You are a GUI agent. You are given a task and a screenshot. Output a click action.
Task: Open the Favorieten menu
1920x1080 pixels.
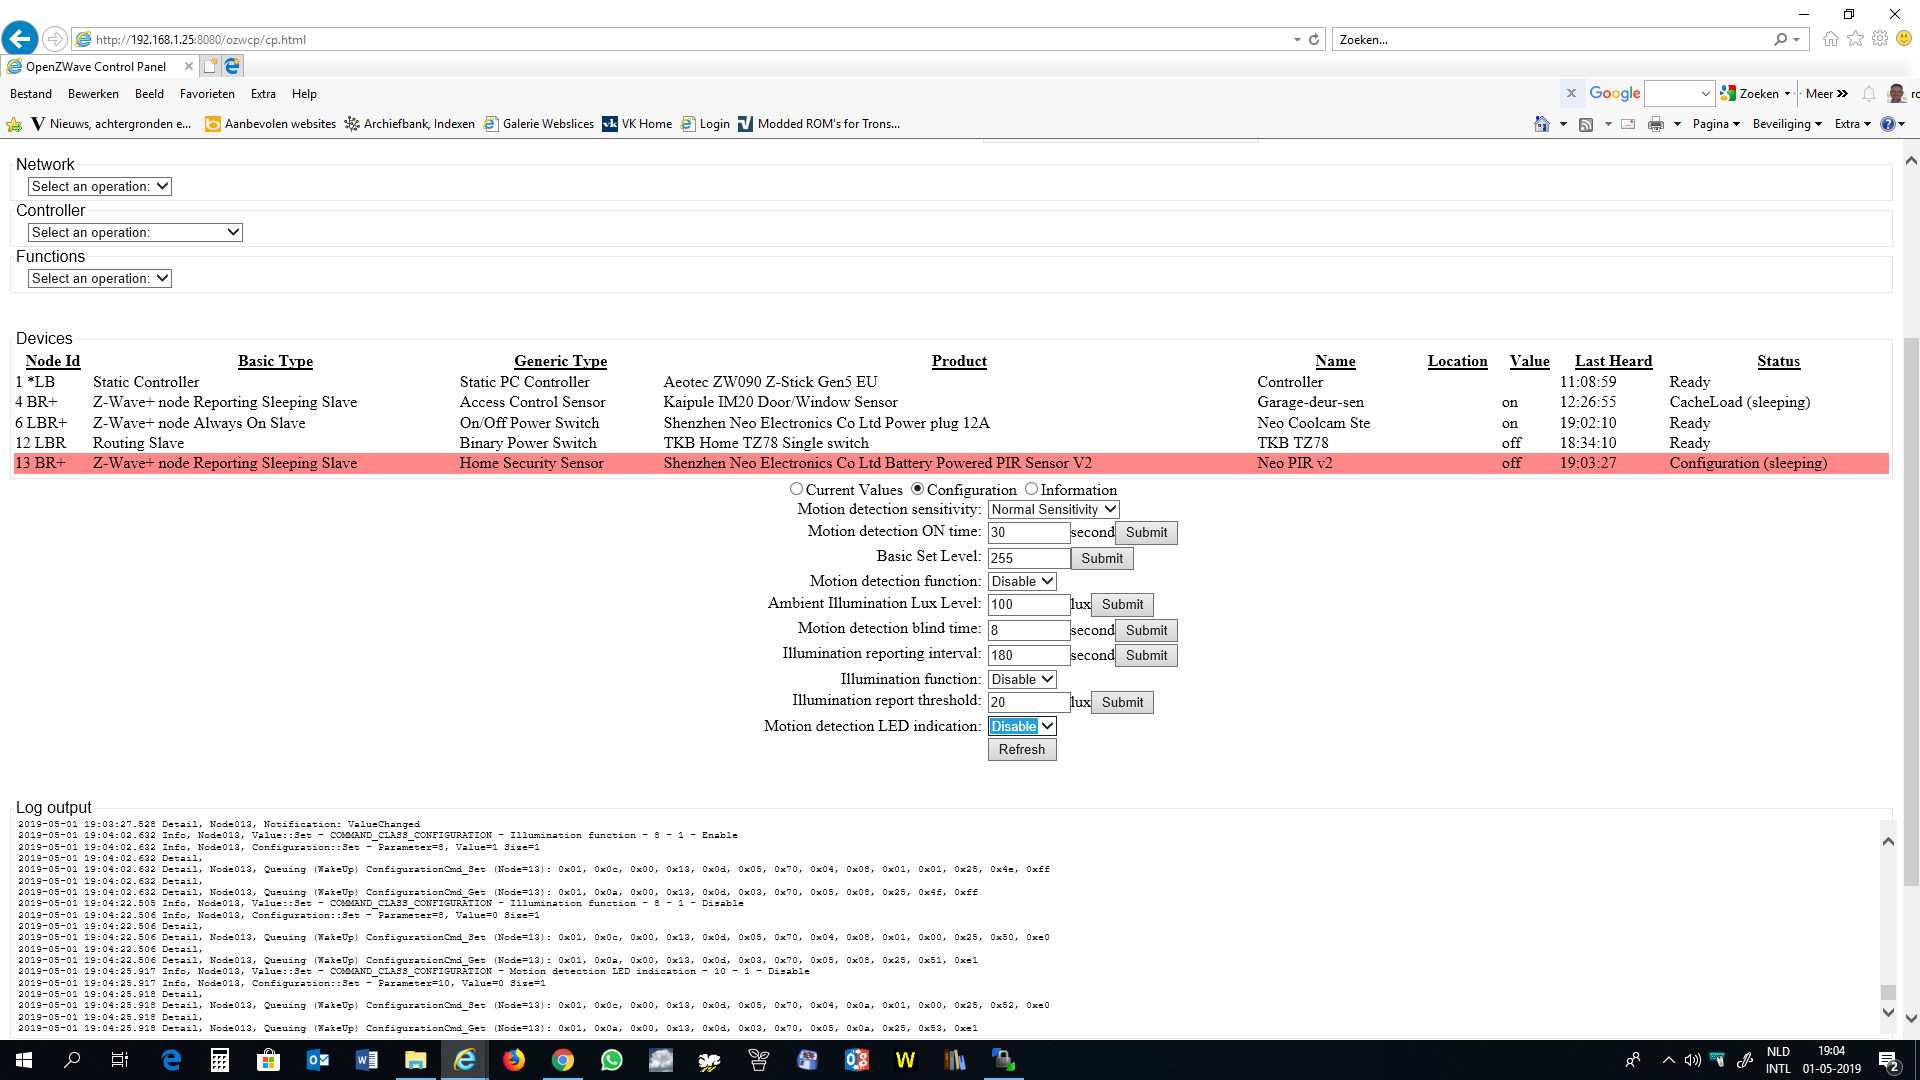pos(207,94)
